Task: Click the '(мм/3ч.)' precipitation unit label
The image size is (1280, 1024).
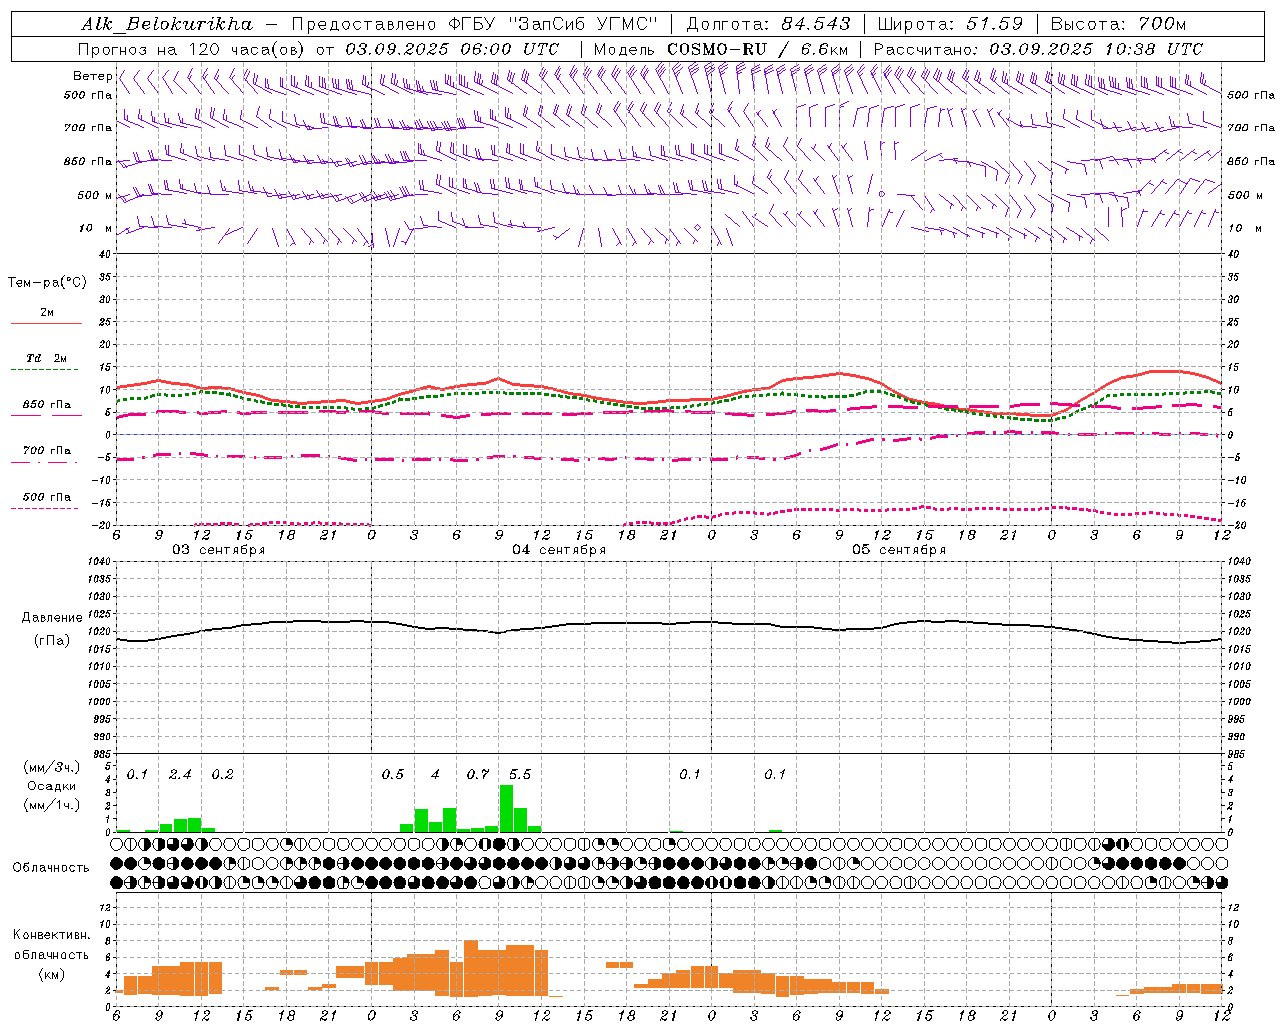Action: [52, 767]
